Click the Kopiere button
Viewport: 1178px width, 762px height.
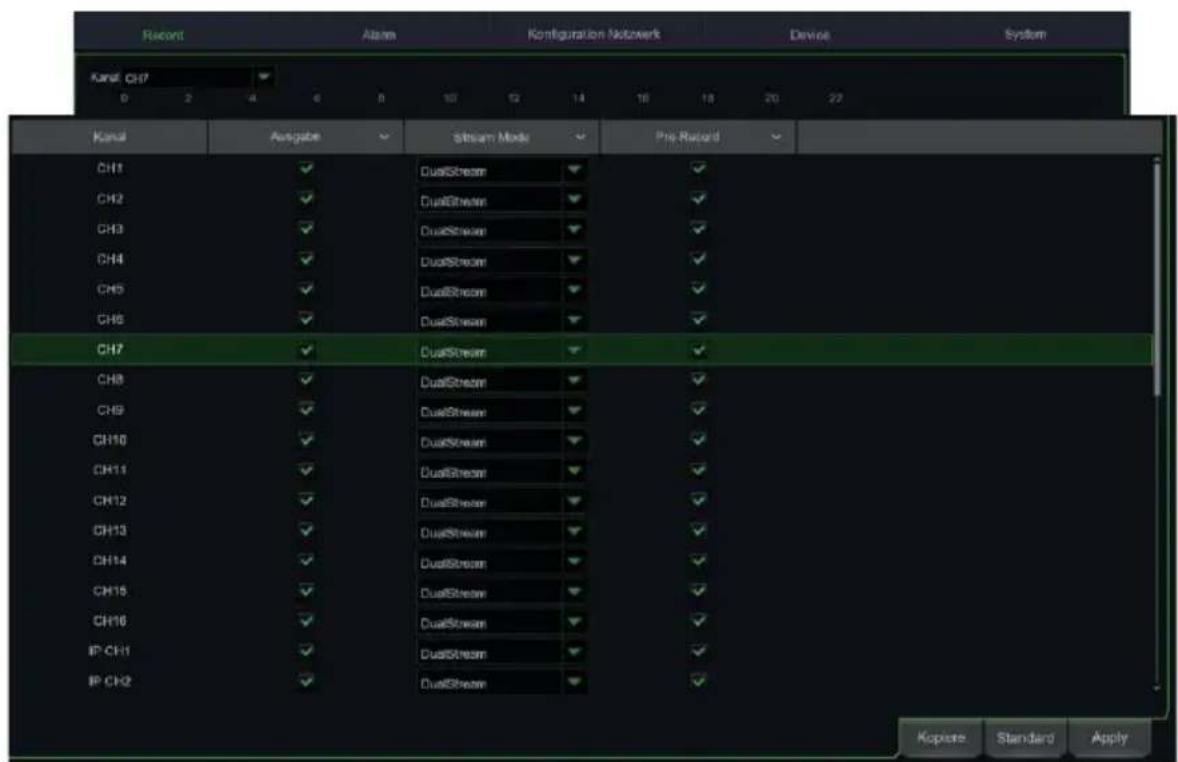tap(940, 738)
